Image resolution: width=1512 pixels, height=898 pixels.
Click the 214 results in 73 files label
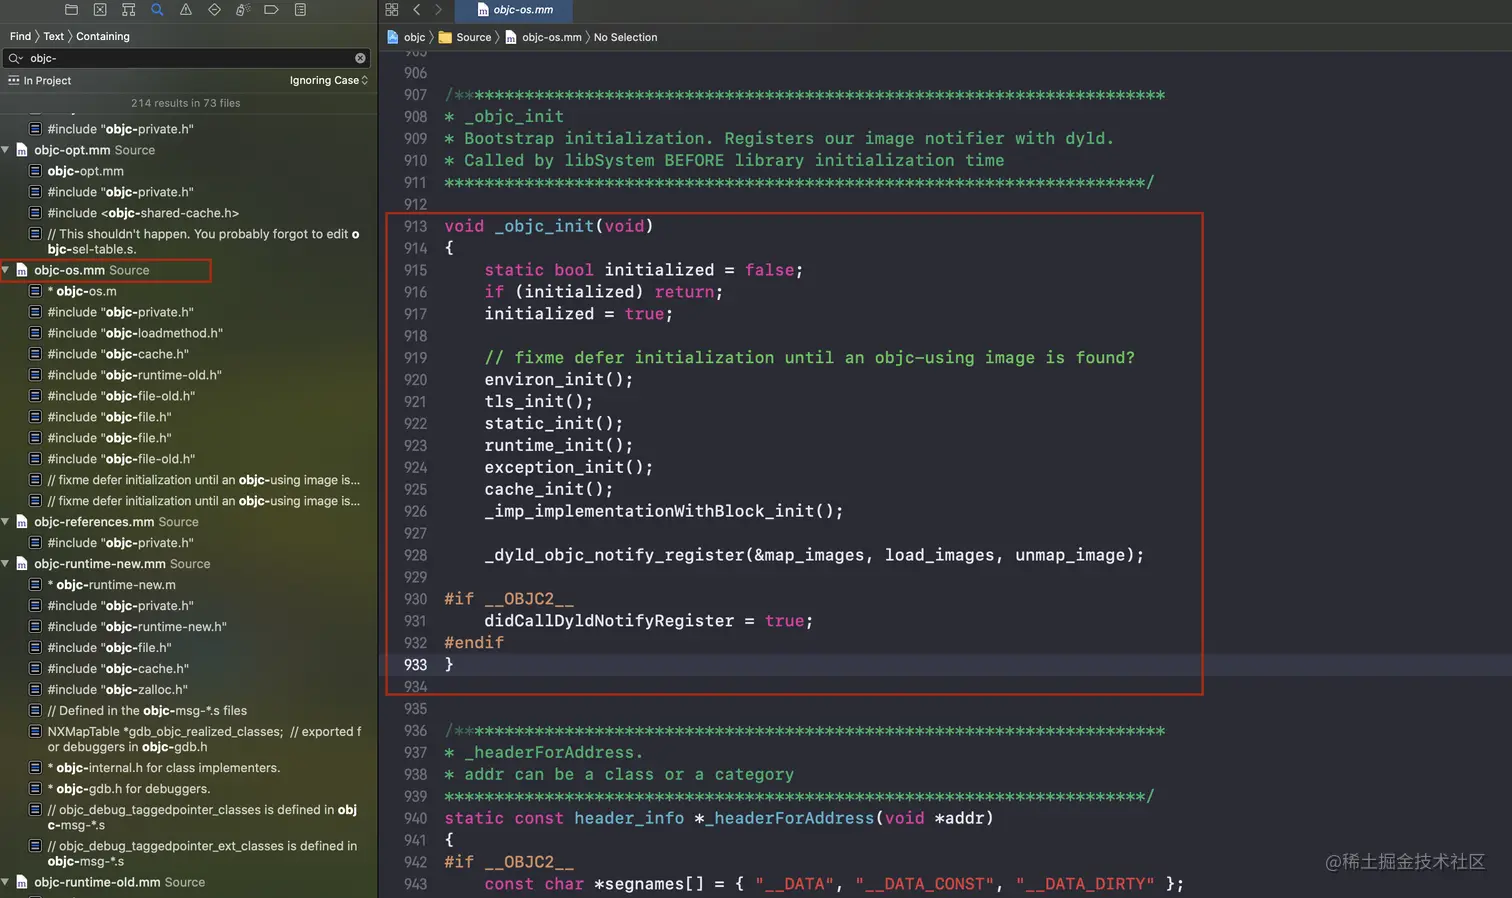pos(185,103)
